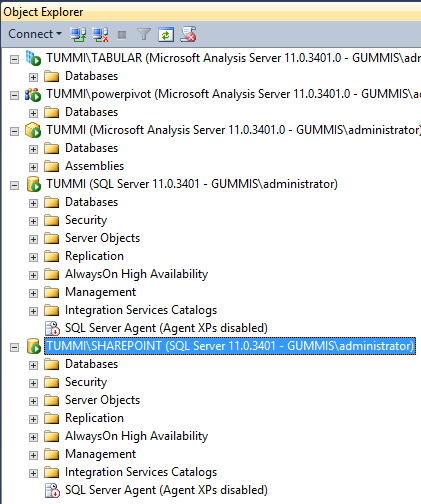Click the Refresh toolbar icon

coord(166,35)
